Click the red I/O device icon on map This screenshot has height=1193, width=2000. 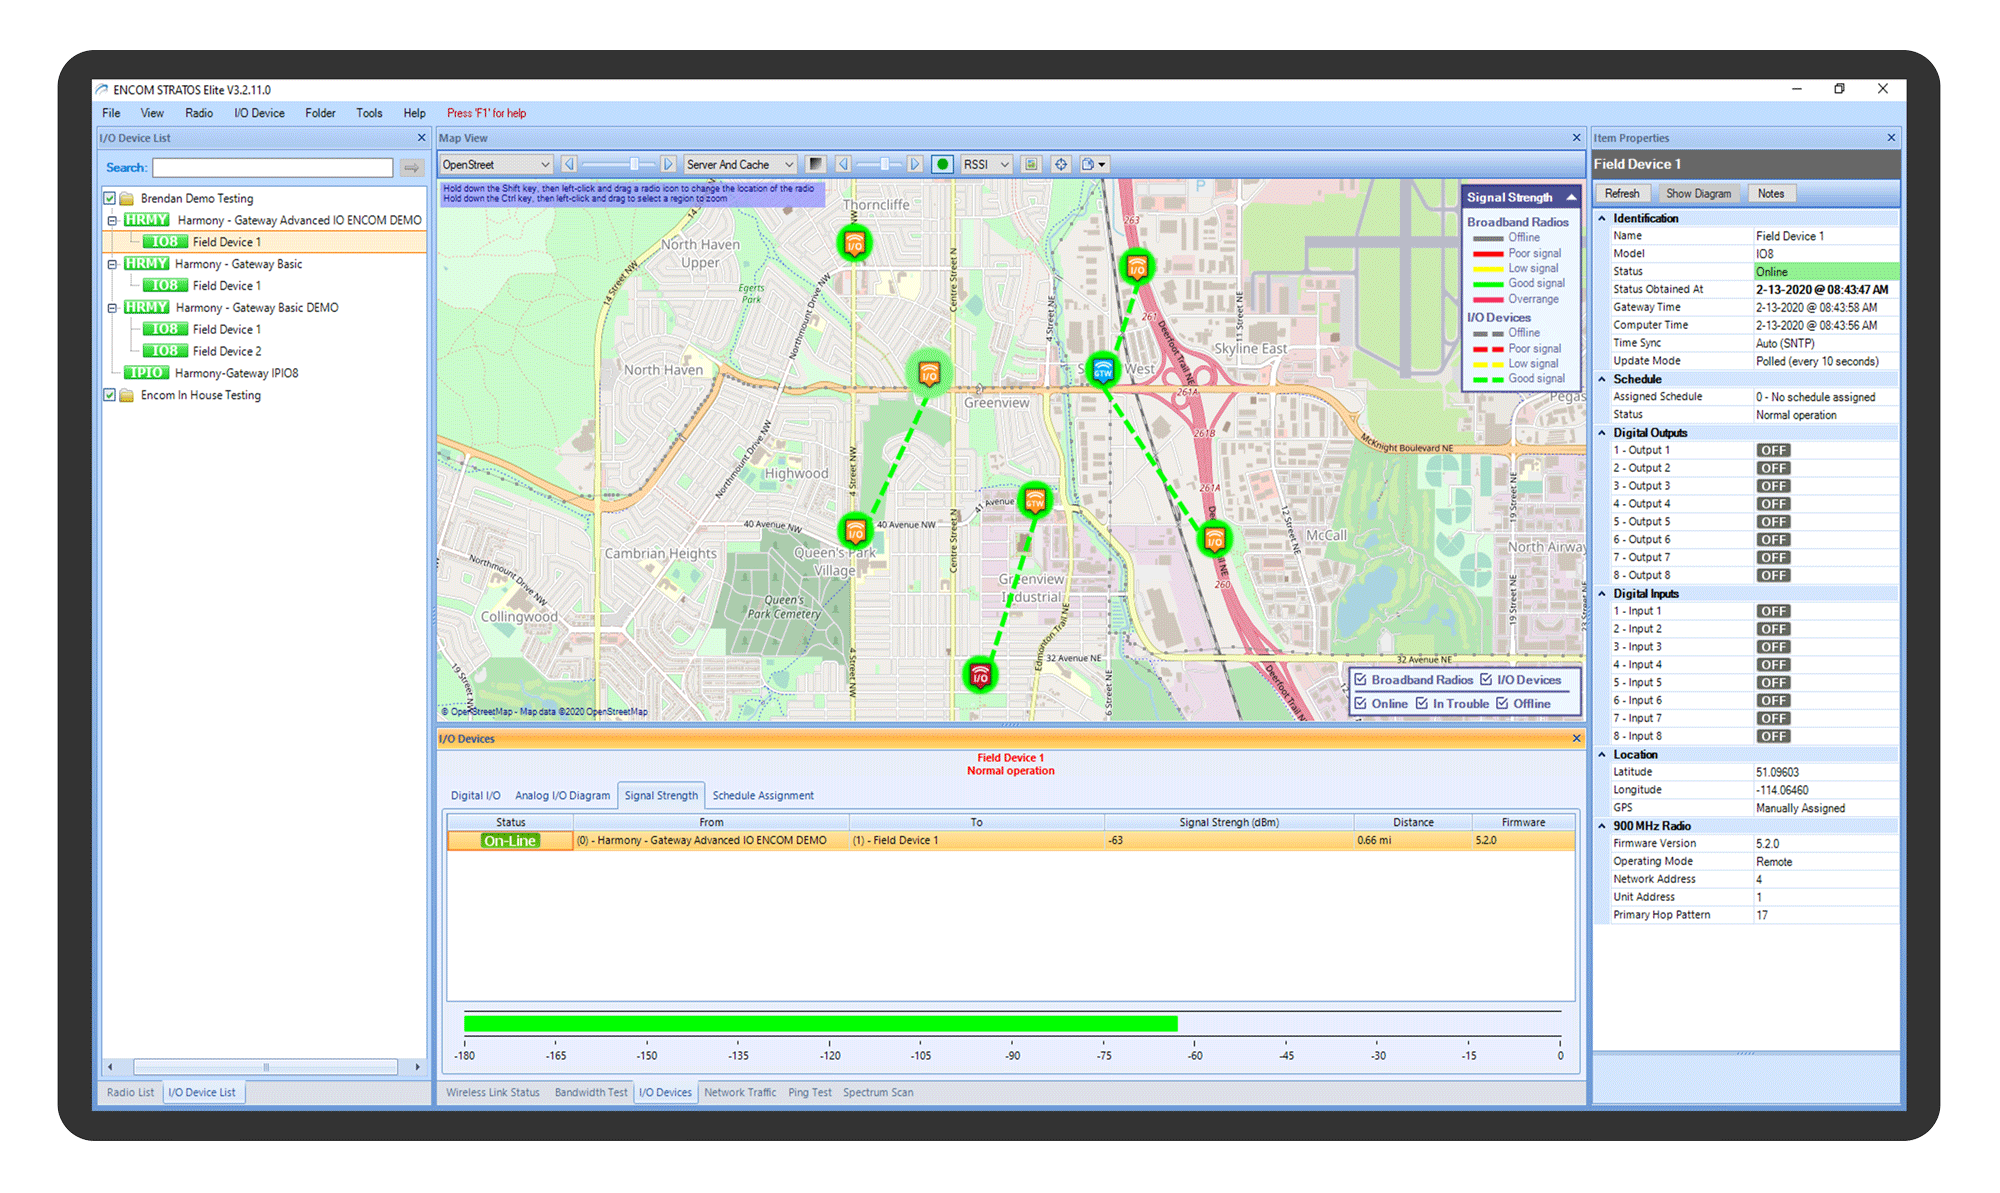click(980, 676)
